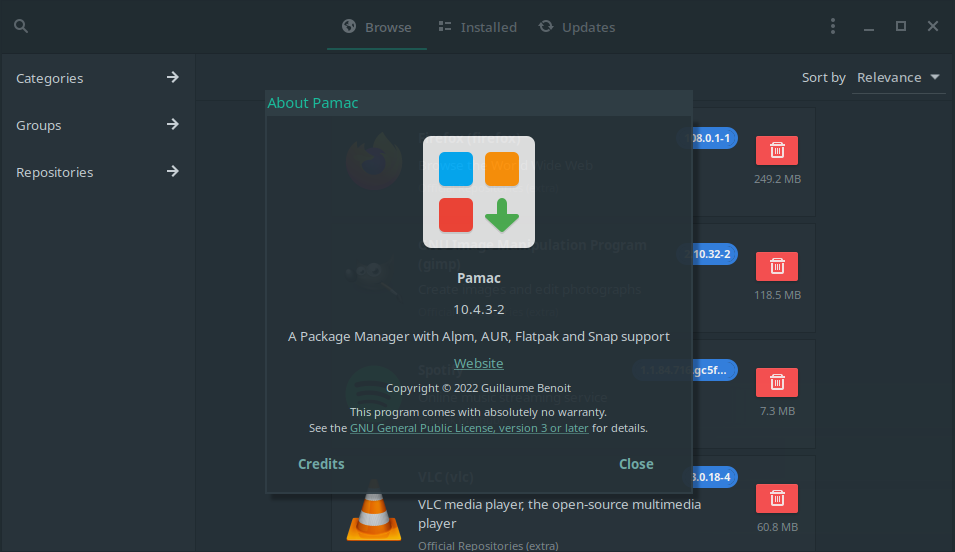Open the Website link in About dialog
Viewport: 955px width, 552px height.
tap(478, 363)
